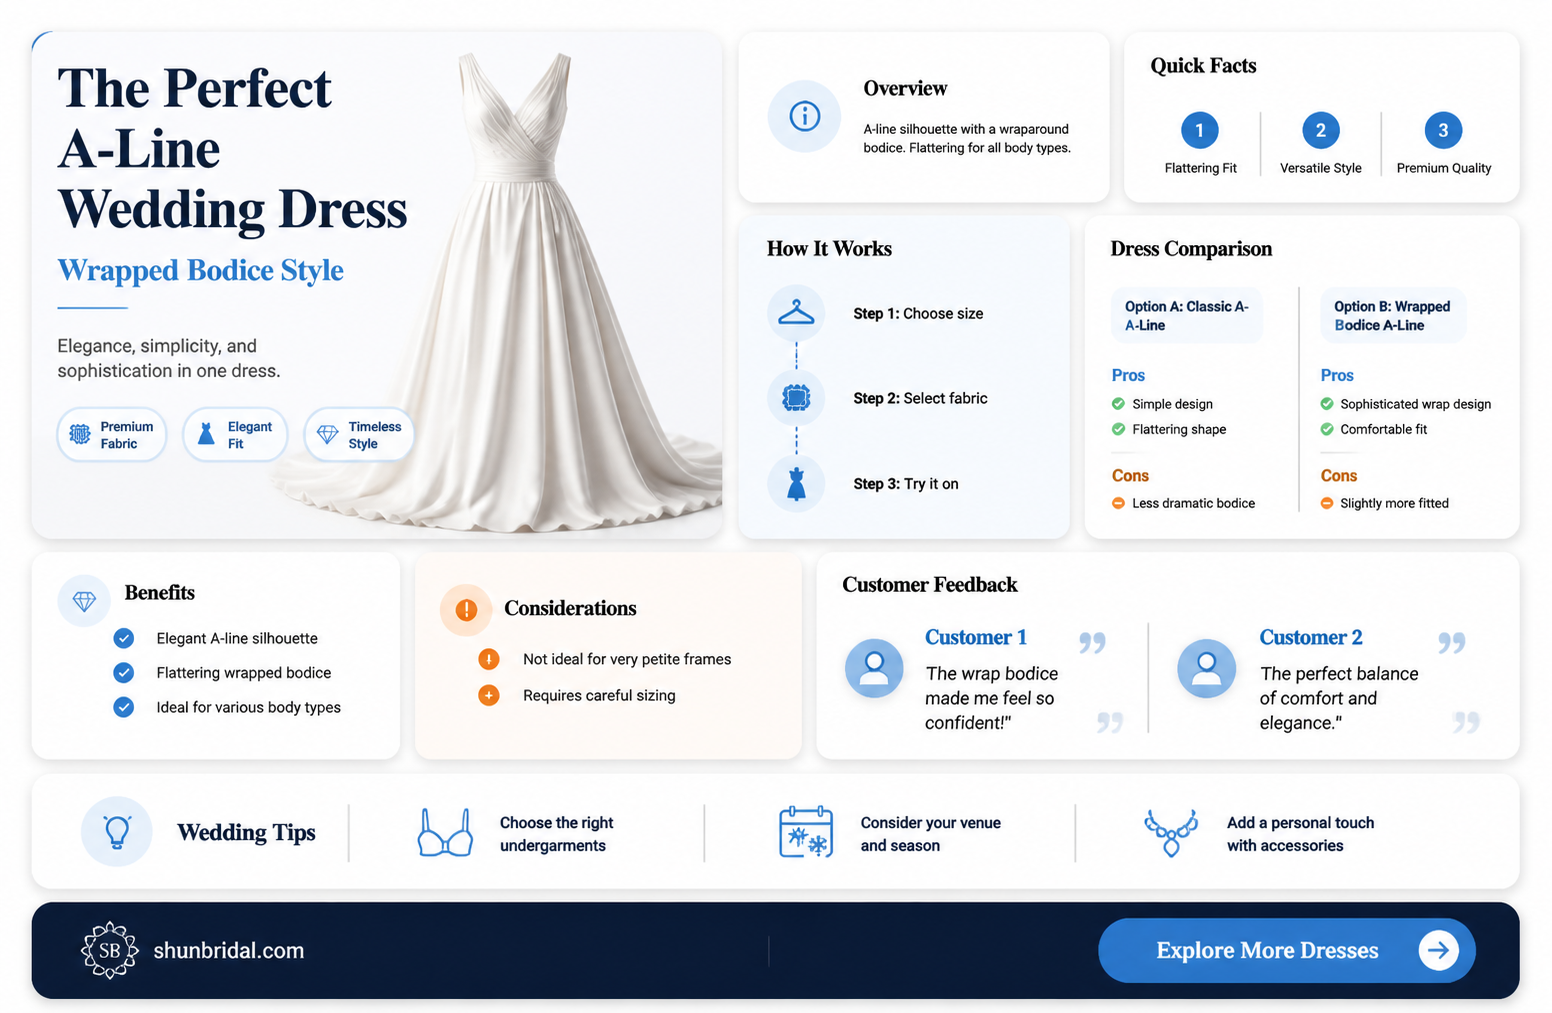Click the Customer 2 avatar icon
This screenshot has width=1552, height=1013.
(x=1206, y=667)
